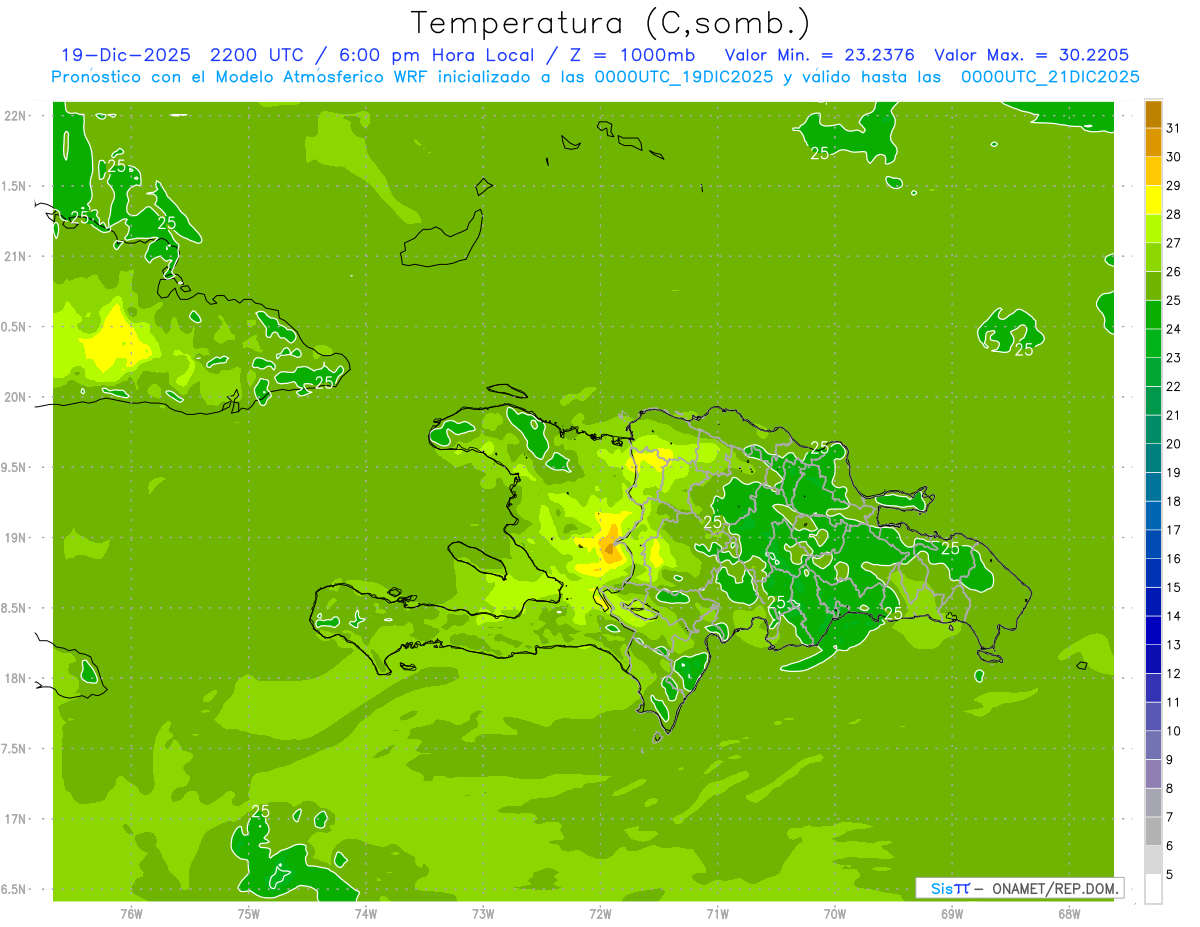Click the colorbar value '26'
This screenshot has width=1200, height=927.
tap(1174, 271)
